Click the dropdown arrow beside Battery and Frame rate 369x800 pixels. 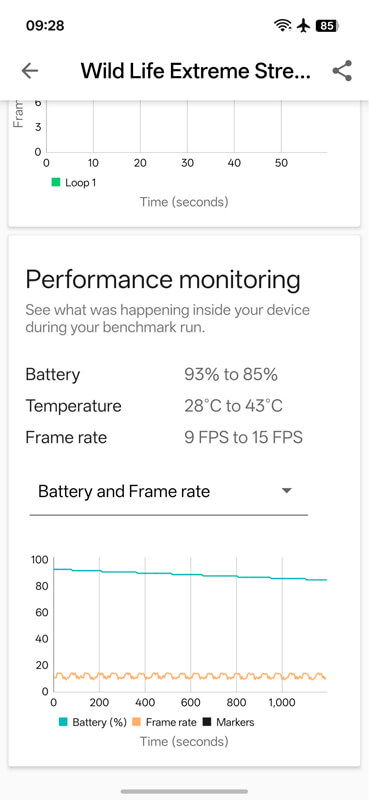(287, 491)
